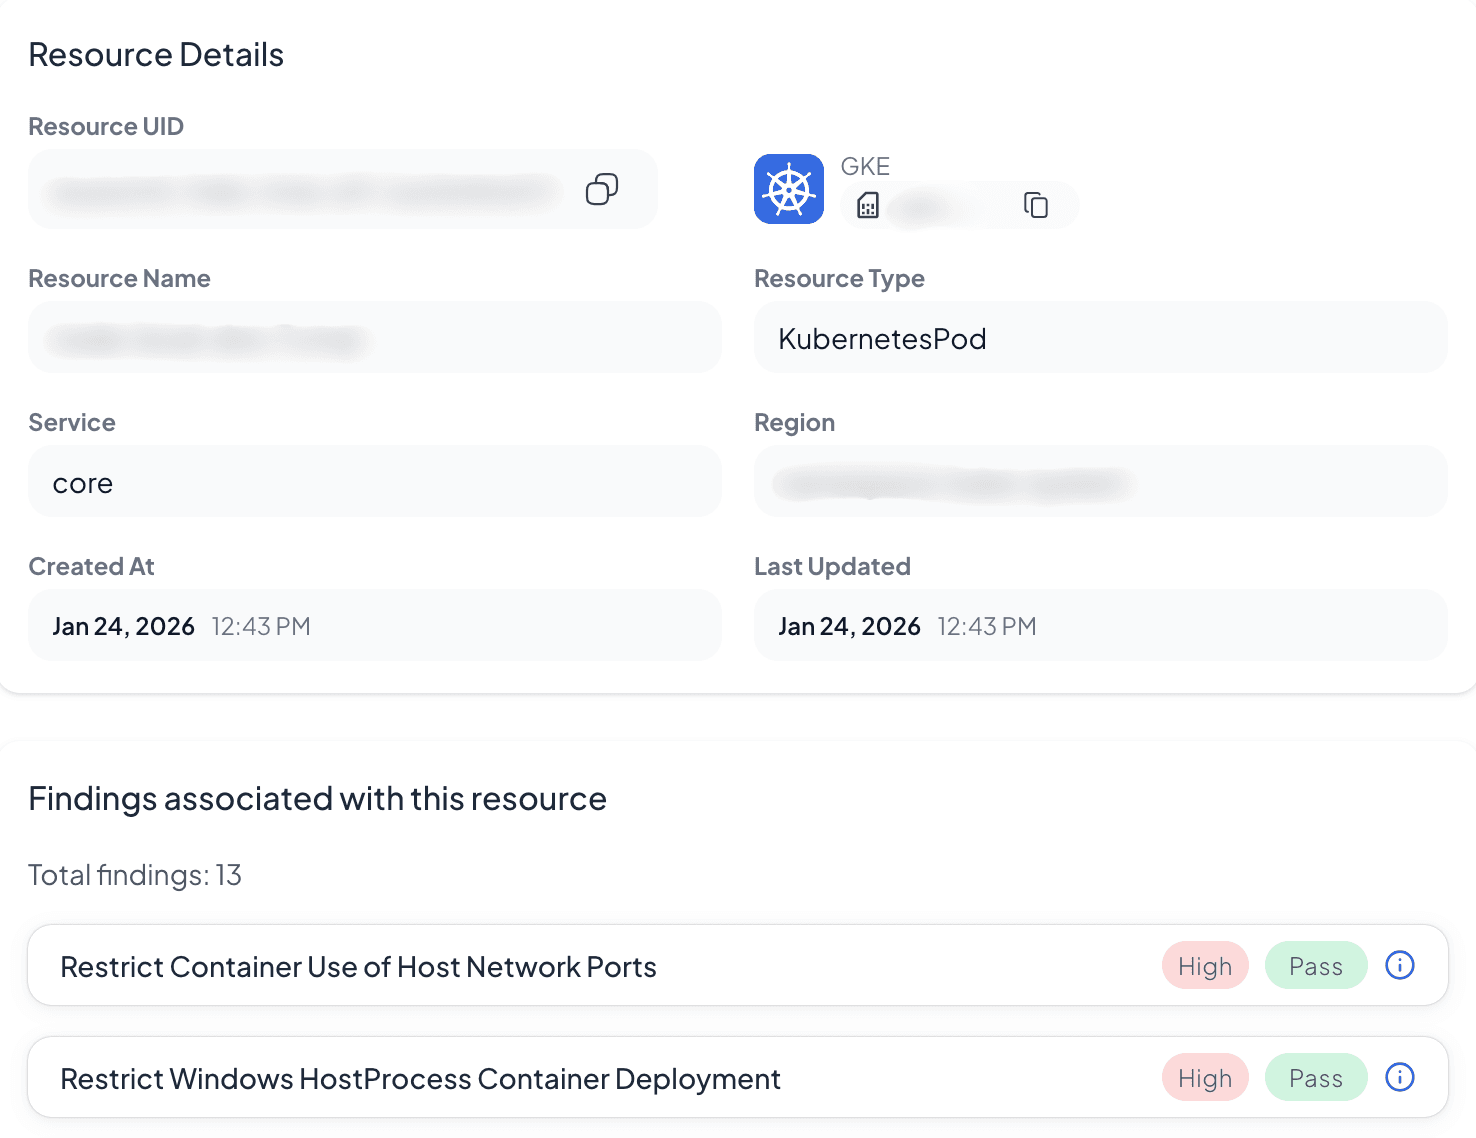The image size is (1476, 1138).
Task: Select the High severity badge on first finding
Action: point(1205,965)
